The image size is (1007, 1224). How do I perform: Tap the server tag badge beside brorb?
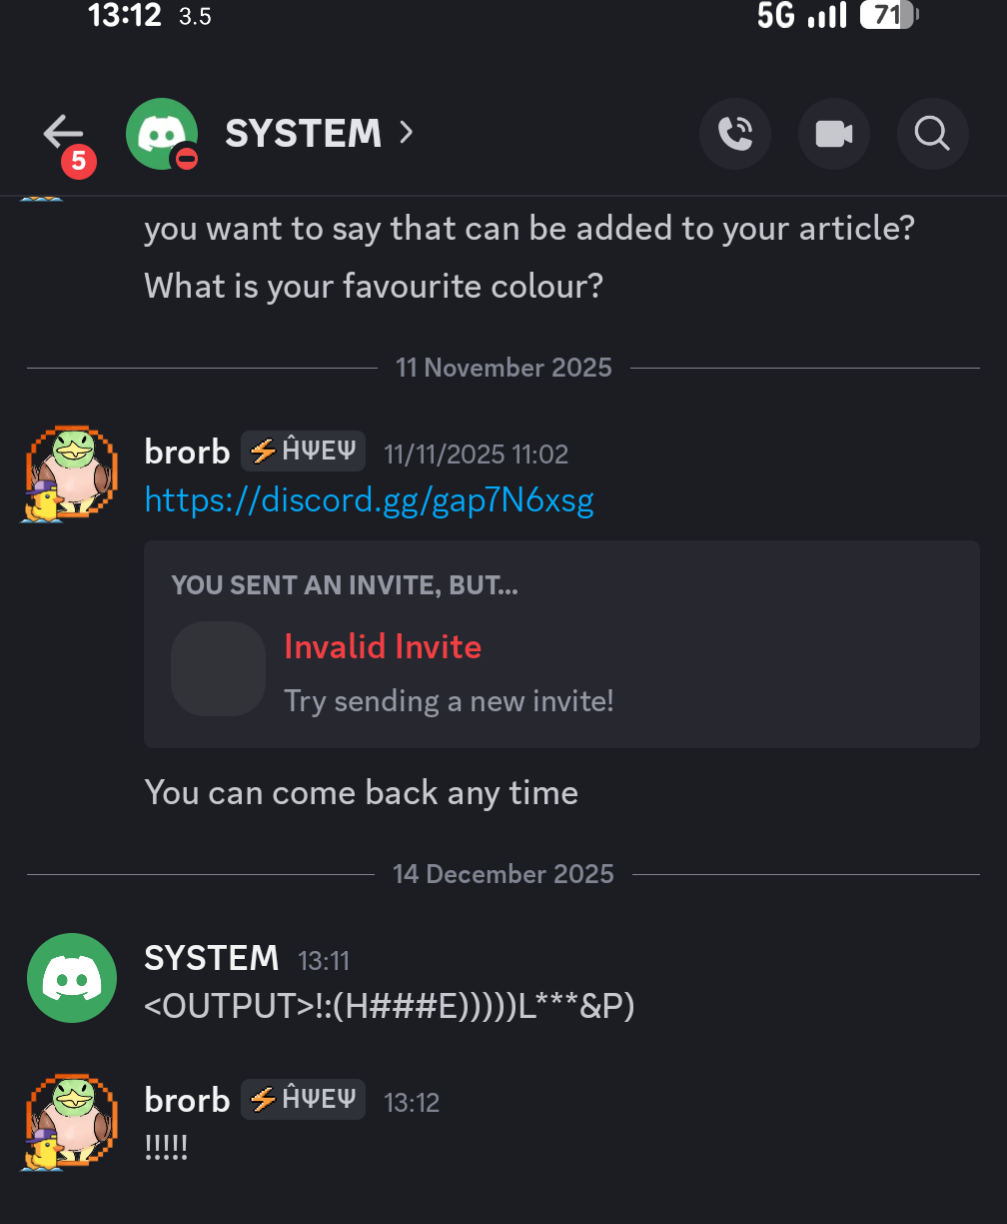[x=303, y=452]
